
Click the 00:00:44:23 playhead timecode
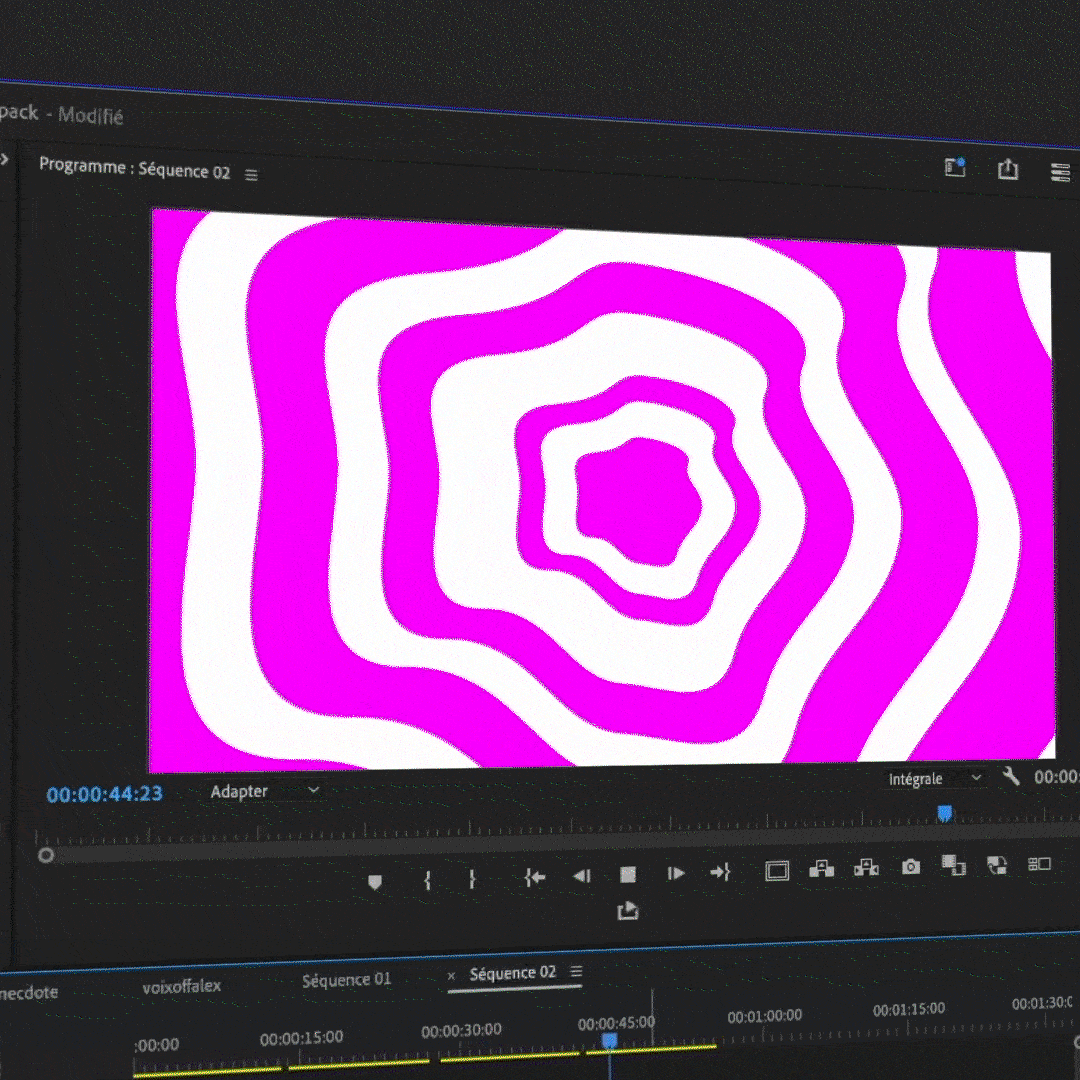click(x=104, y=795)
